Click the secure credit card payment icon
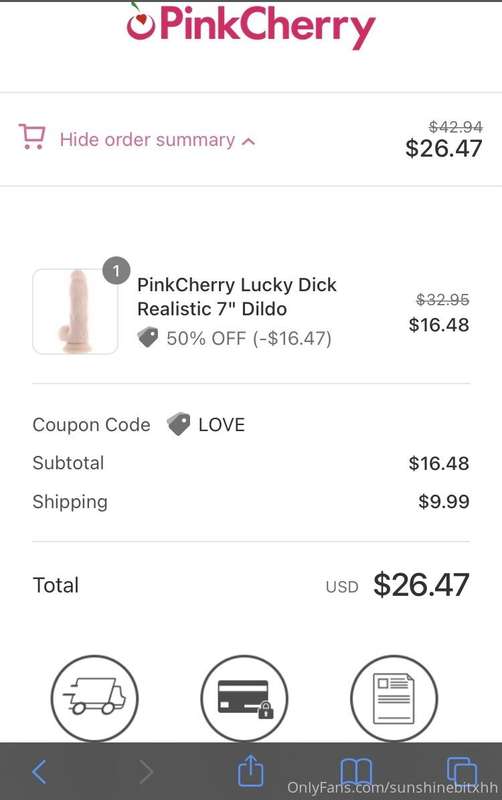Image resolution: width=502 pixels, height=800 pixels. coord(244,697)
